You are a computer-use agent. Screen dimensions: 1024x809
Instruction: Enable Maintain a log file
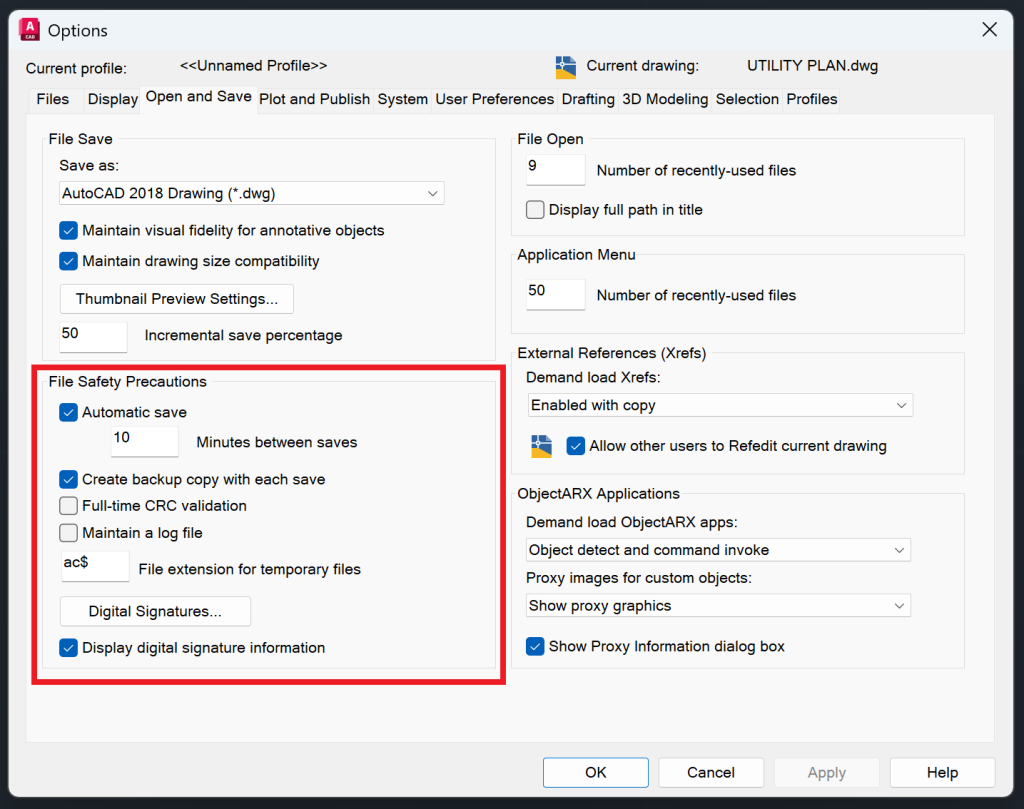[68, 532]
